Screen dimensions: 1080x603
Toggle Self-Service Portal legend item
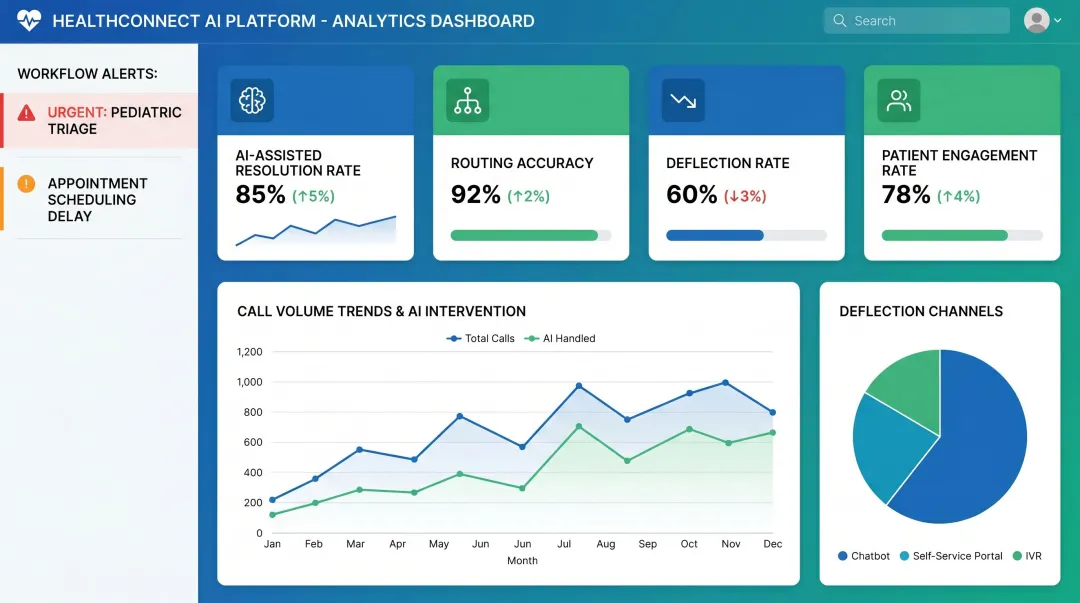[x=951, y=556]
